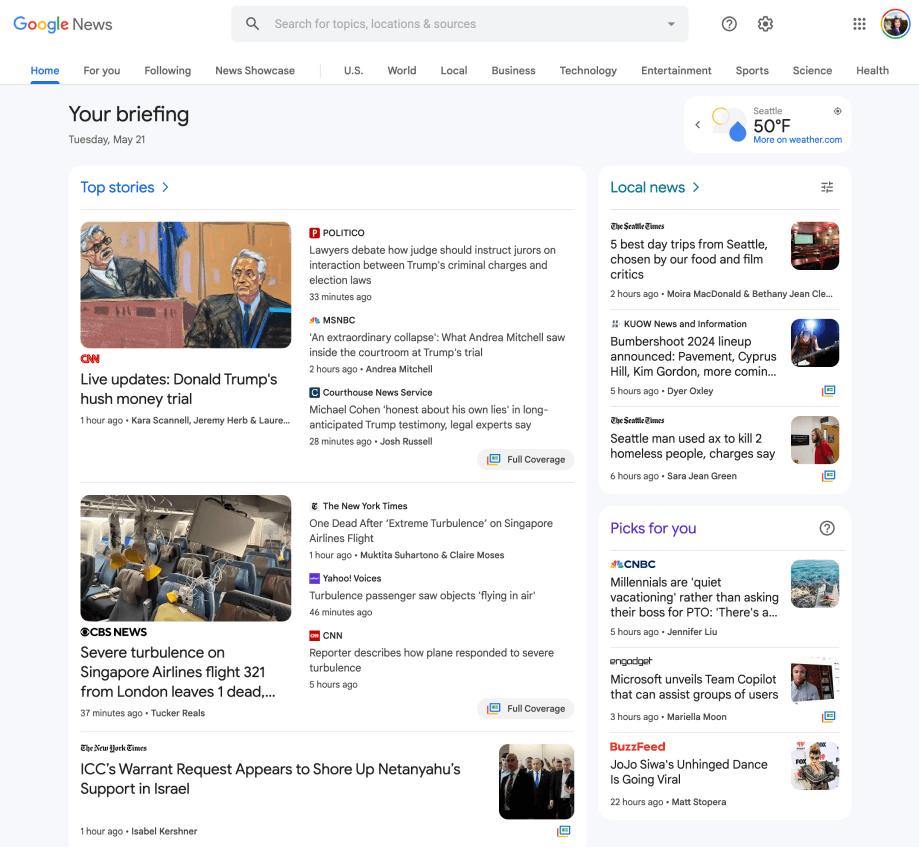Open the Following tab

168,70
